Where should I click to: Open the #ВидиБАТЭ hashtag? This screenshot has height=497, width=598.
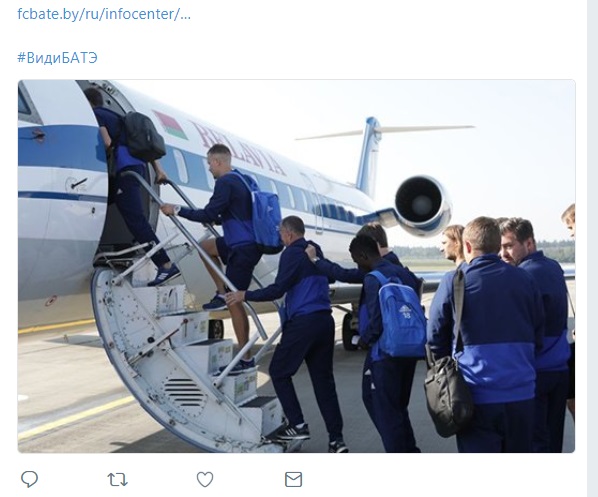(58, 58)
